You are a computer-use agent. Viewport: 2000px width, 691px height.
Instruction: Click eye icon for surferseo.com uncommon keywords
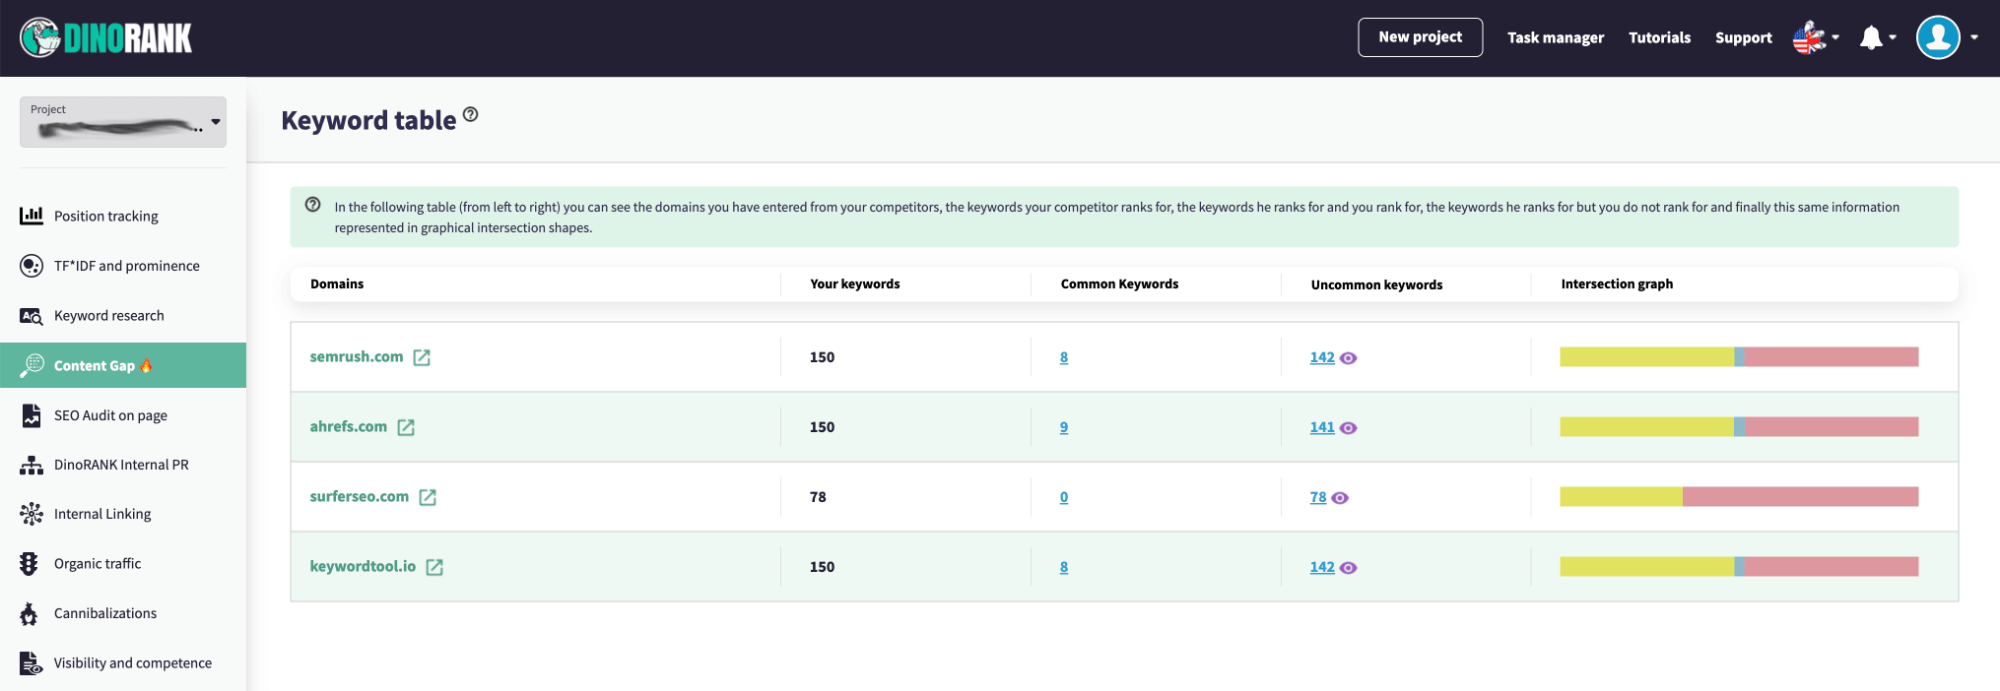1340,498
